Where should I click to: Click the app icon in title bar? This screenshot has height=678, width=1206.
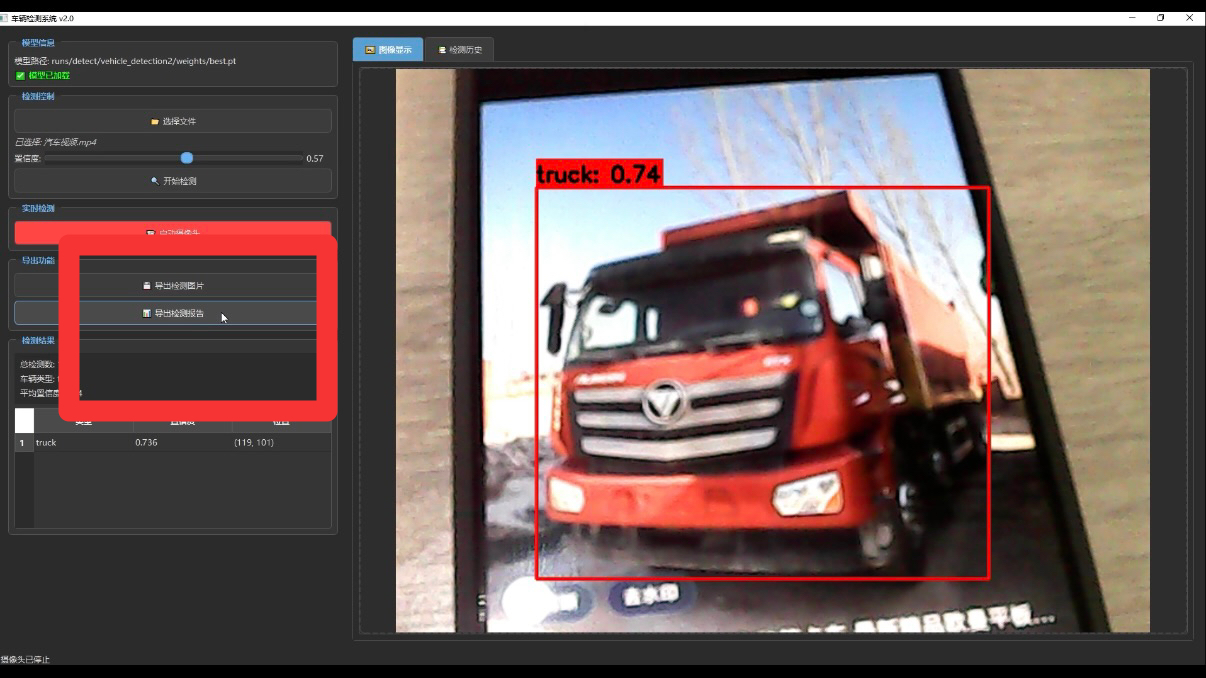pyautogui.click(x=5, y=18)
